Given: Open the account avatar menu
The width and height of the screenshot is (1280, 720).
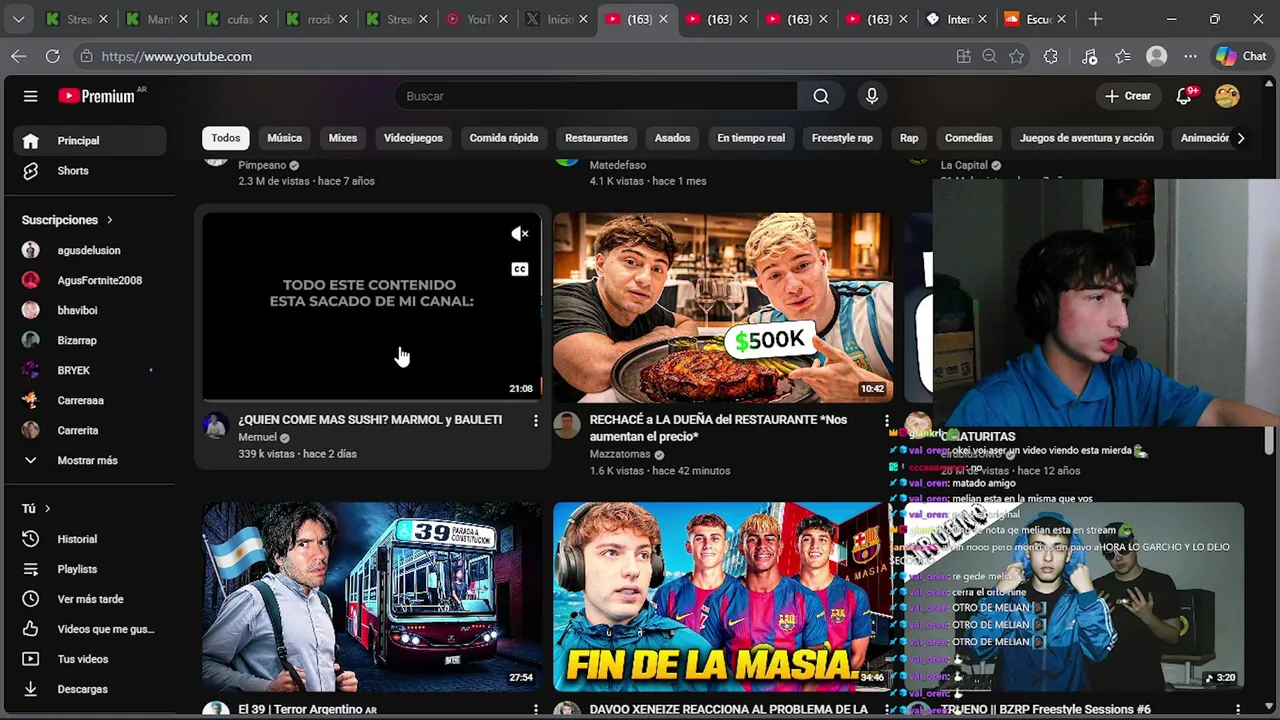Looking at the screenshot, I should 1227,96.
